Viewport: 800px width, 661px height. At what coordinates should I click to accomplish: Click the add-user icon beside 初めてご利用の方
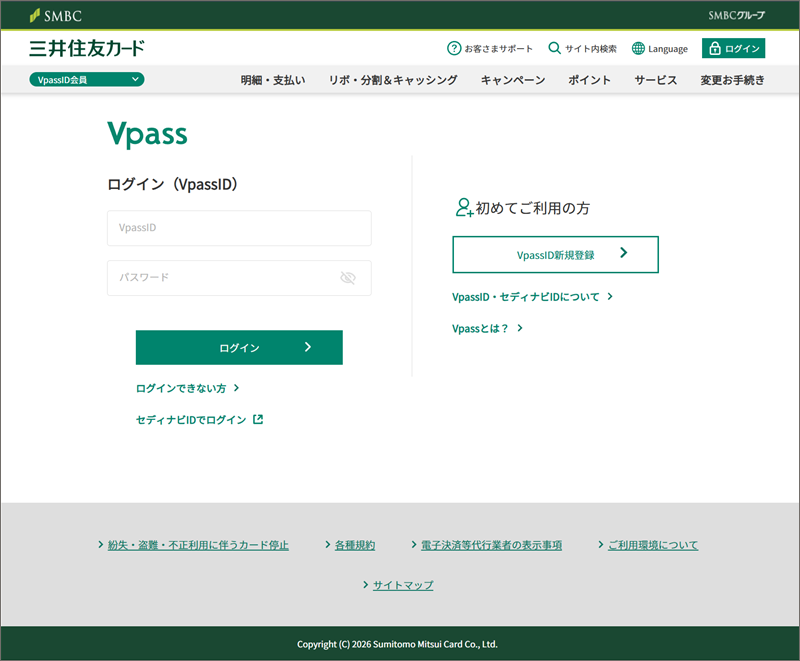point(463,208)
